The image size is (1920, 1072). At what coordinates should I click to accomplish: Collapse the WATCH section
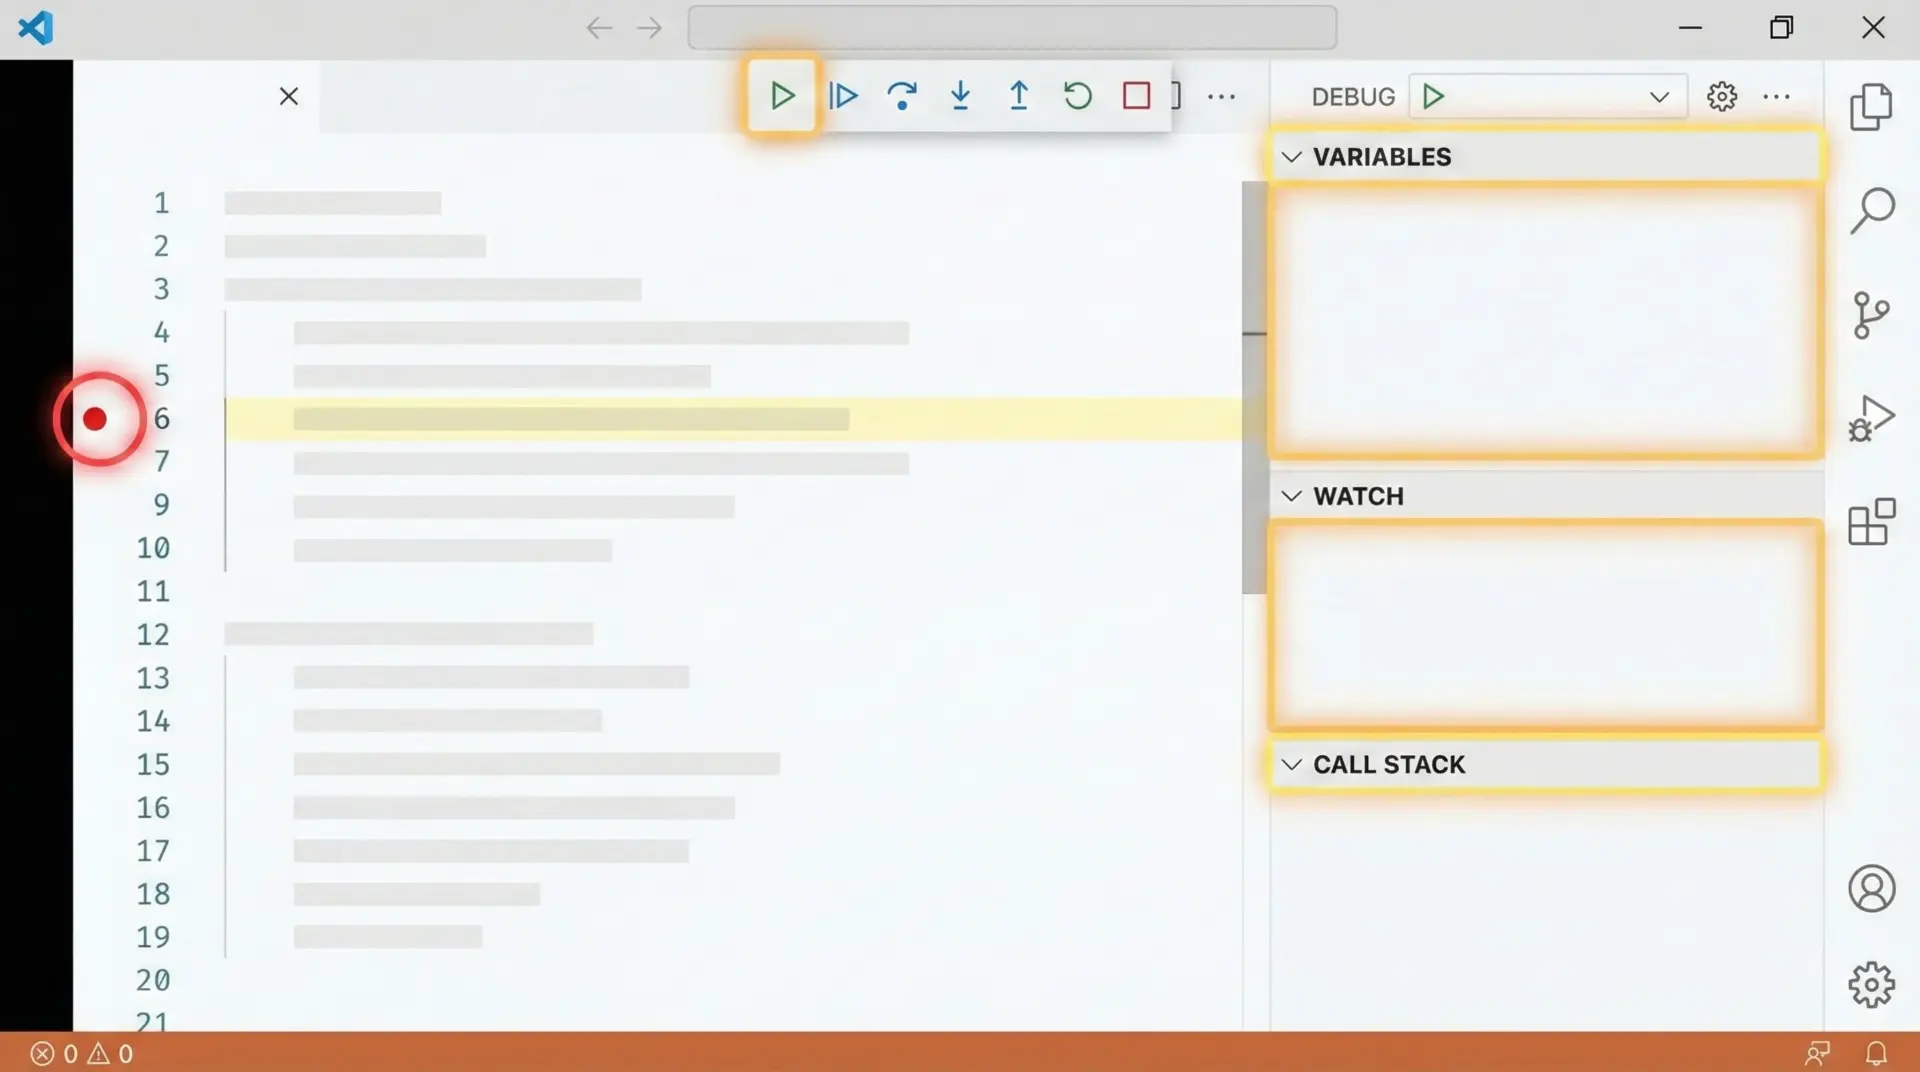click(x=1292, y=496)
